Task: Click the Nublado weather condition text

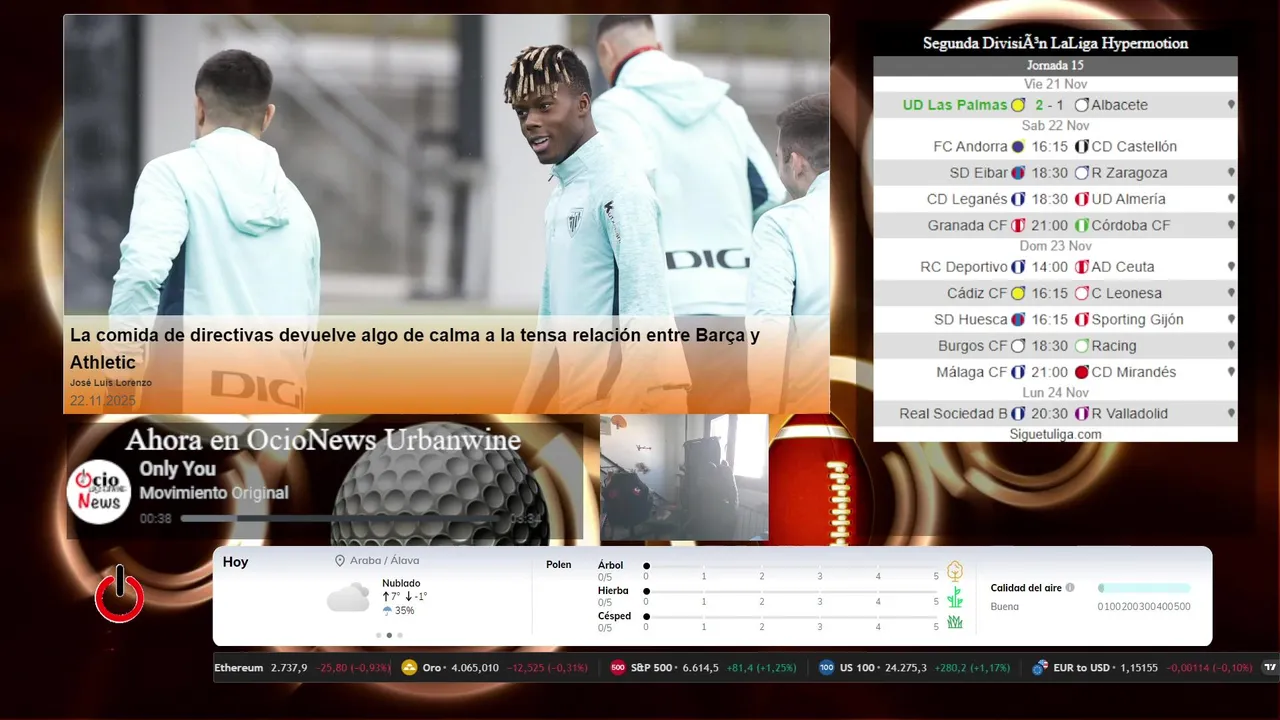Action: [x=401, y=583]
